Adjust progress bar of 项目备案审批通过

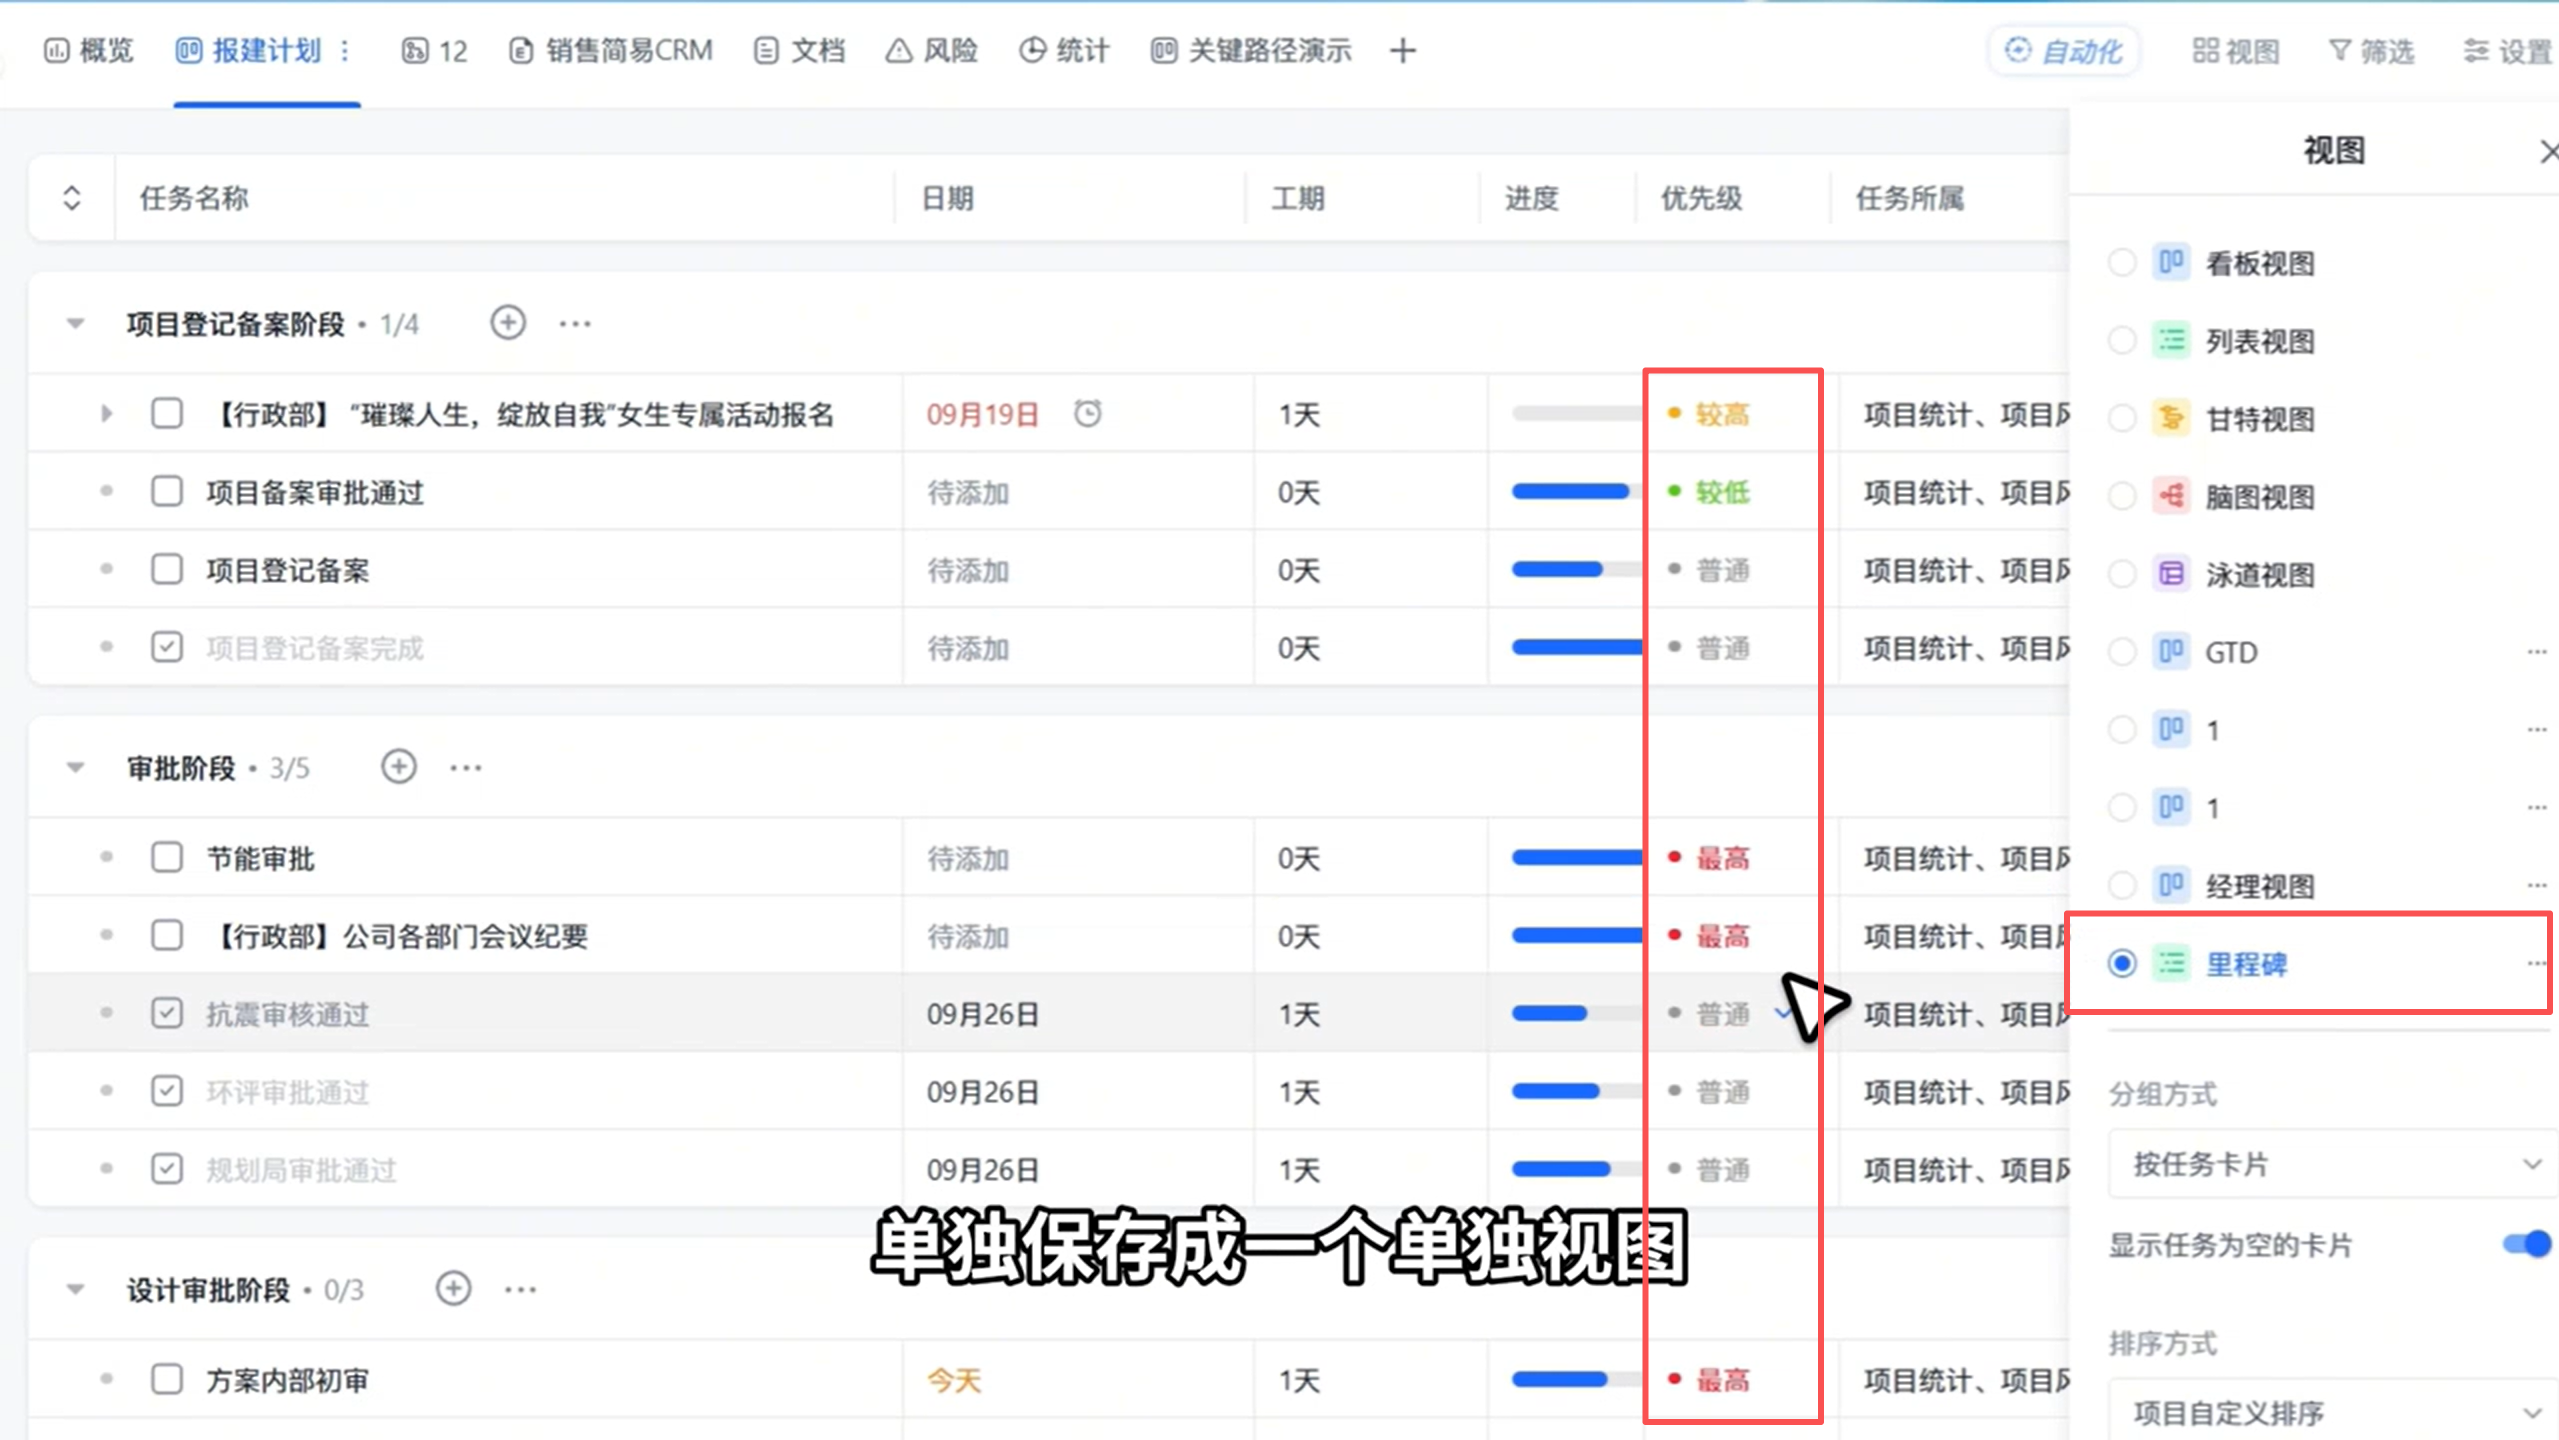(1577, 491)
